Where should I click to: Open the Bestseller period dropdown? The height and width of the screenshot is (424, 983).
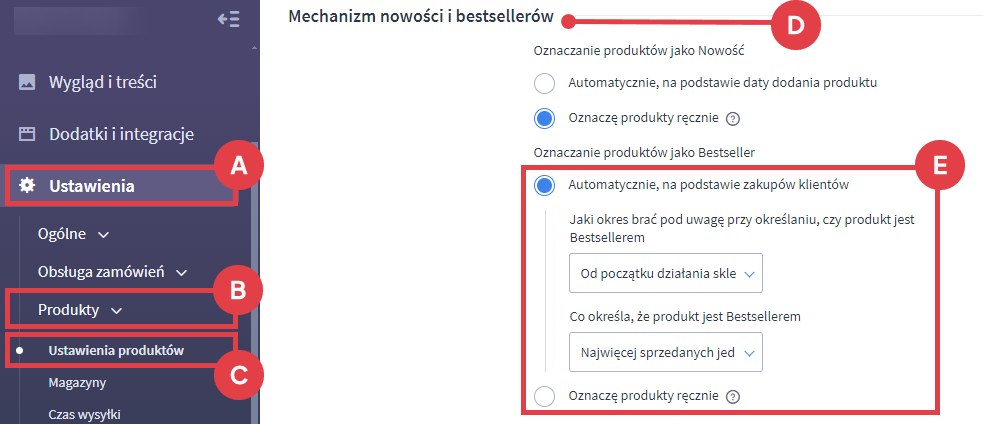[664, 272]
